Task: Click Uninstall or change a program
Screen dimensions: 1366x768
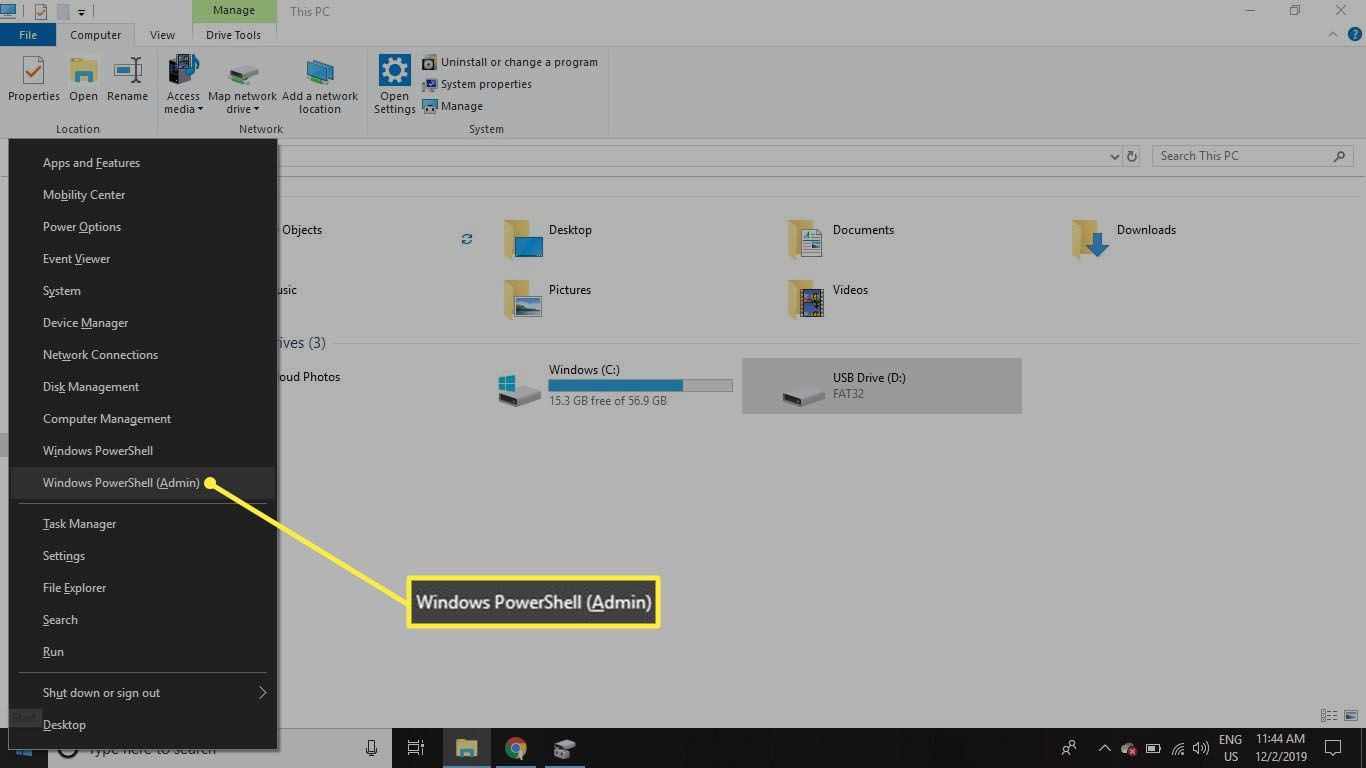Action: pos(510,62)
